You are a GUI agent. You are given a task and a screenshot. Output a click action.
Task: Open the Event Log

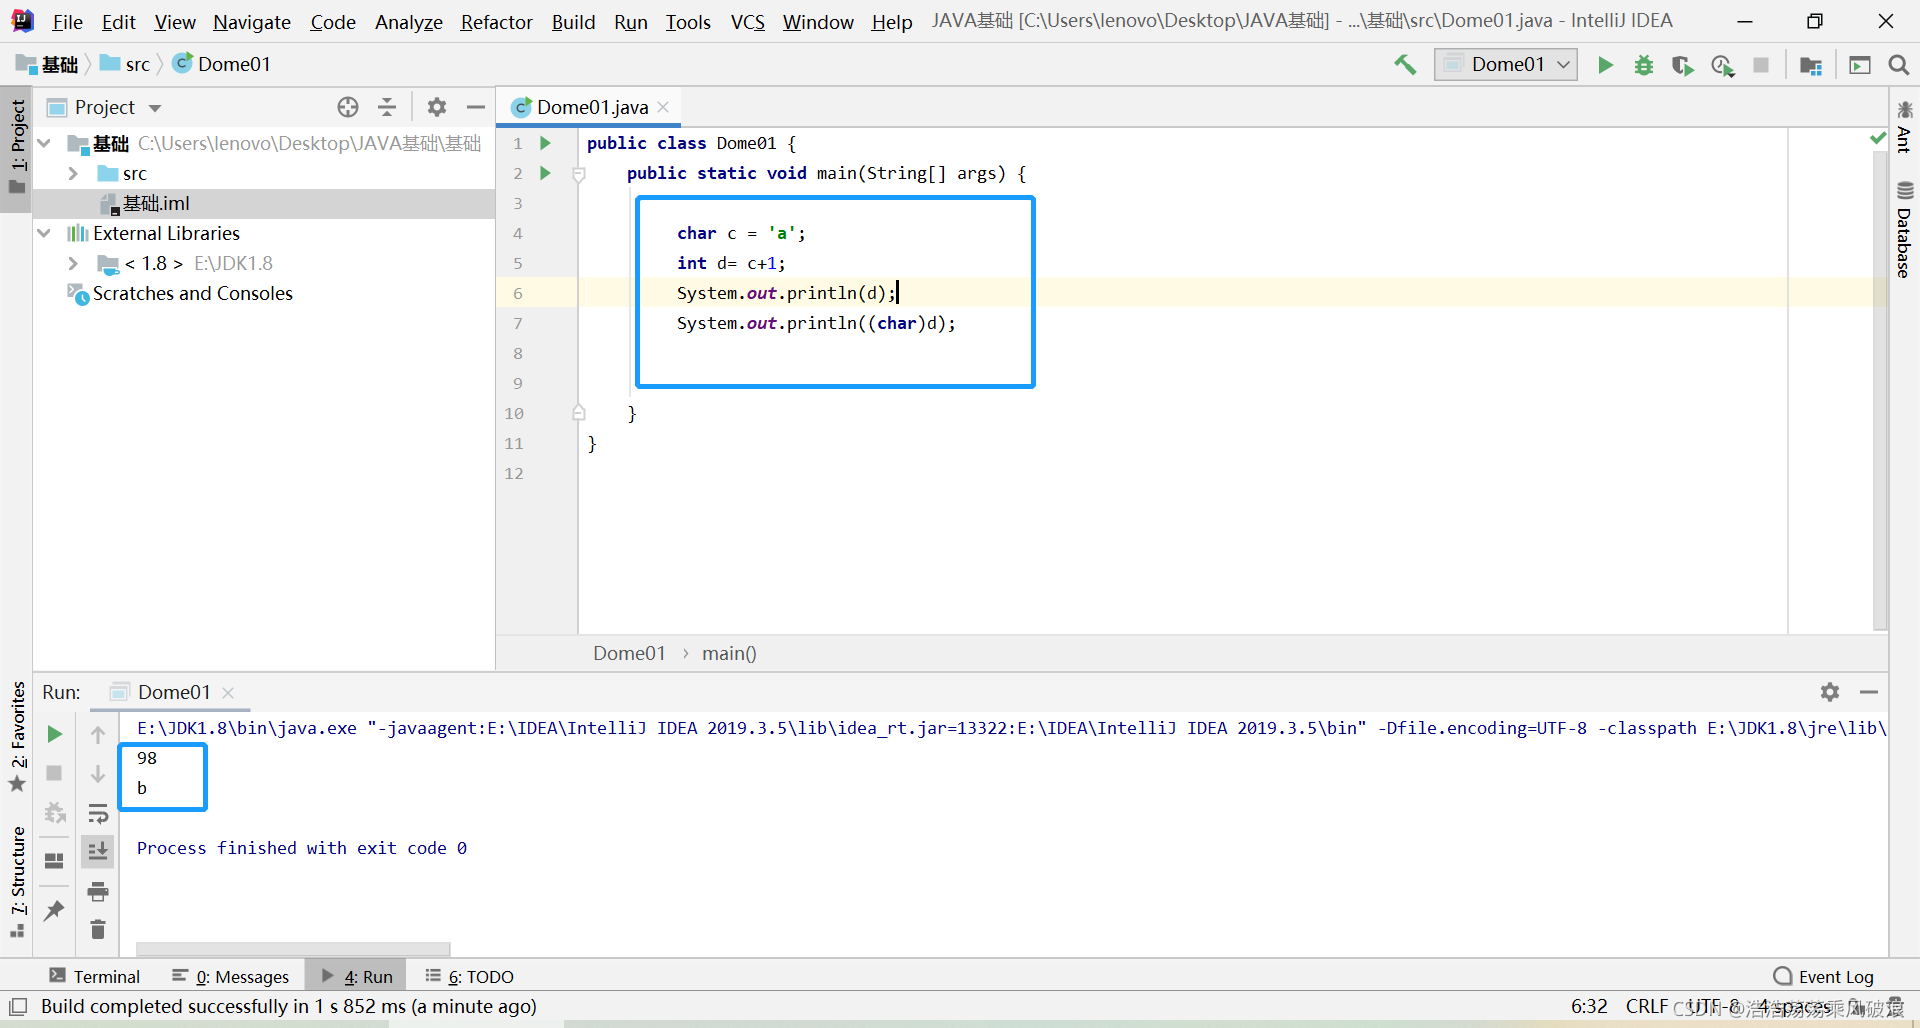click(1824, 977)
